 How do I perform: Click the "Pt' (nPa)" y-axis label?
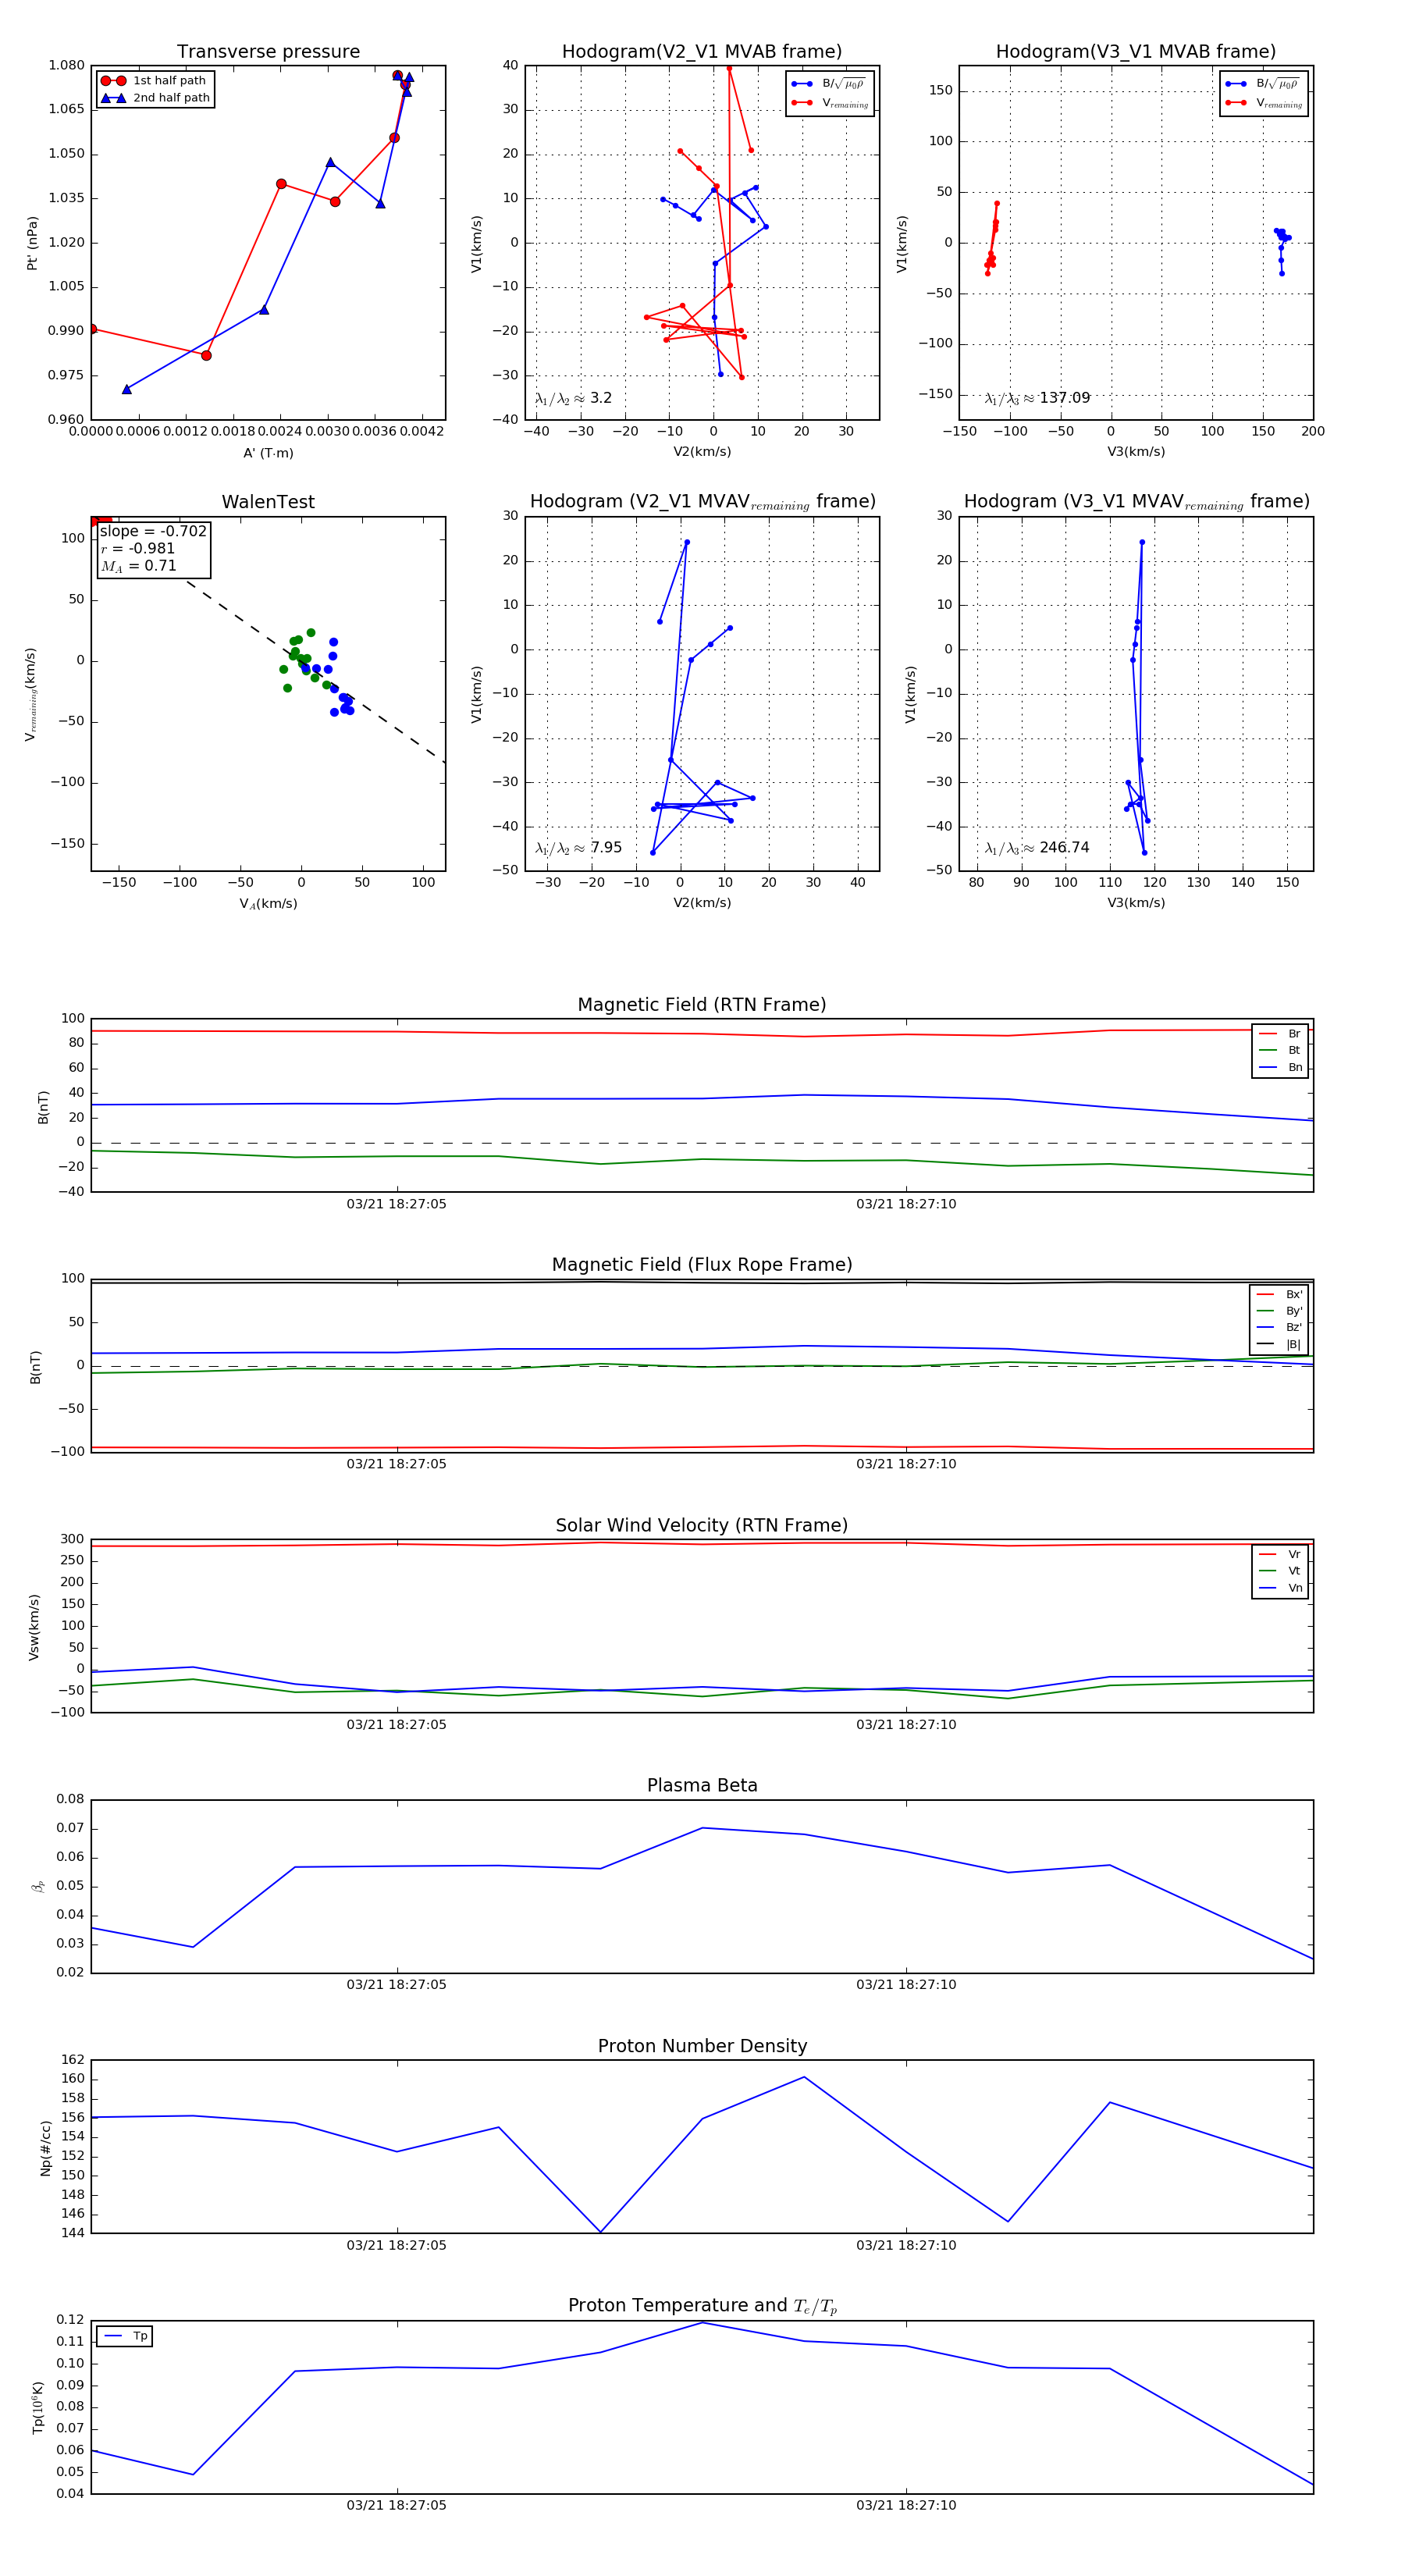point(32,243)
